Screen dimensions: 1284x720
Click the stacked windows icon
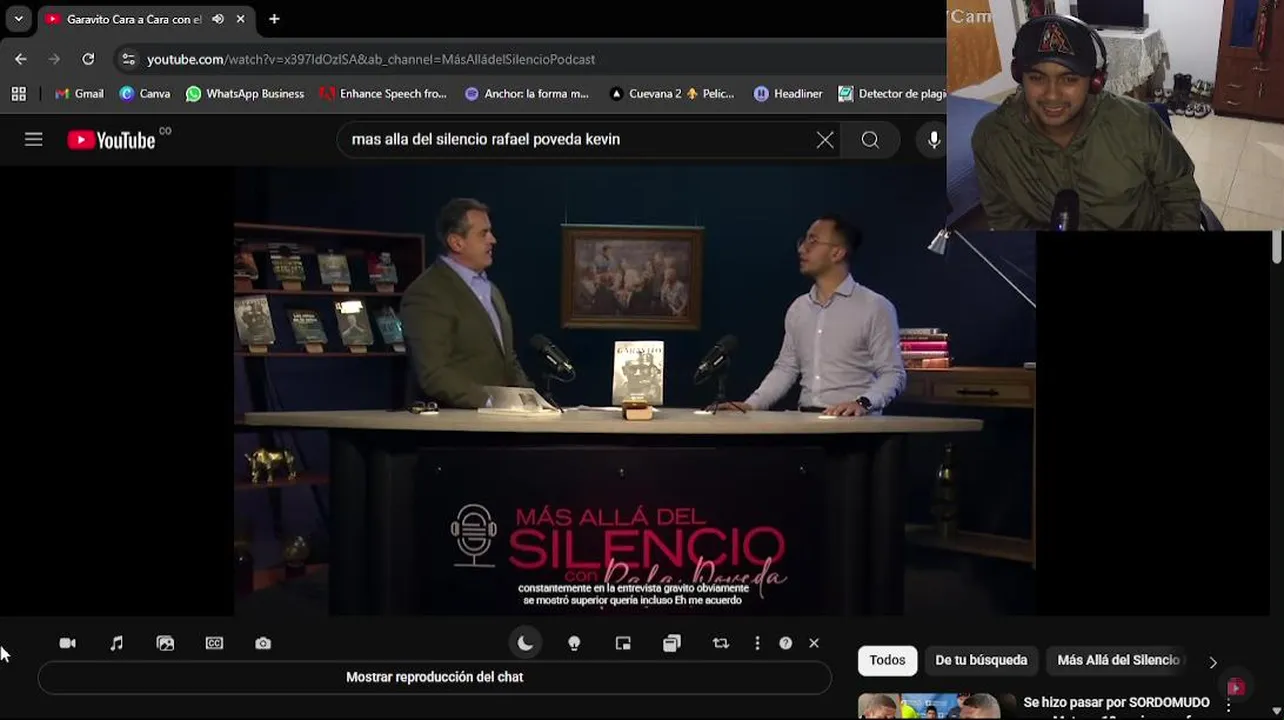[x=672, y=643]
